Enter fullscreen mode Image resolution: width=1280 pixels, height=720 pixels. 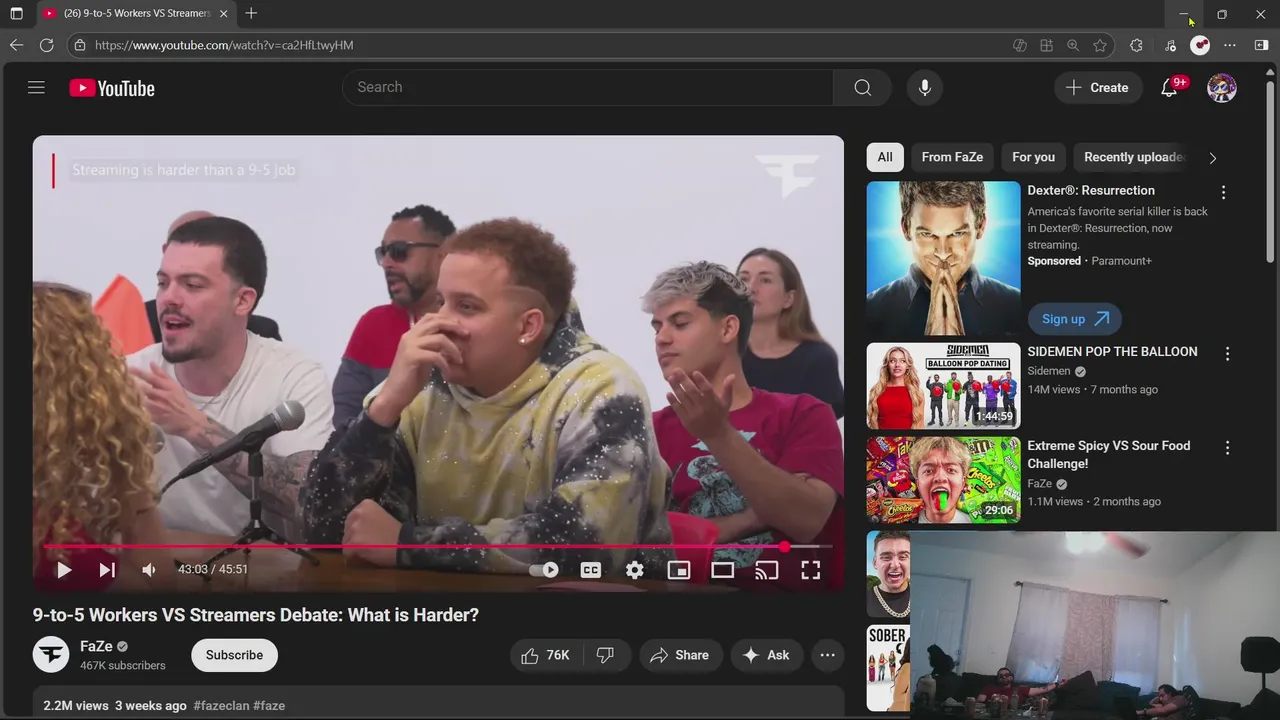coord(811,570)
